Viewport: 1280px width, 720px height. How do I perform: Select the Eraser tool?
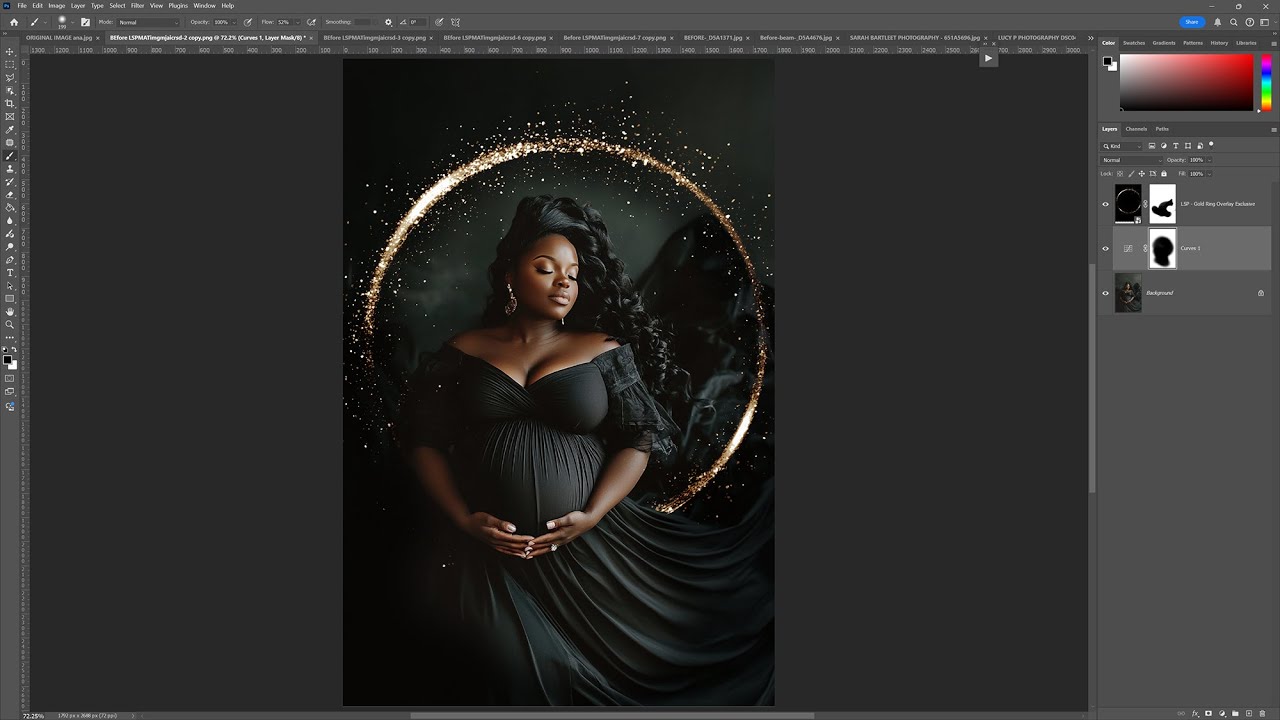pos(10,195)
